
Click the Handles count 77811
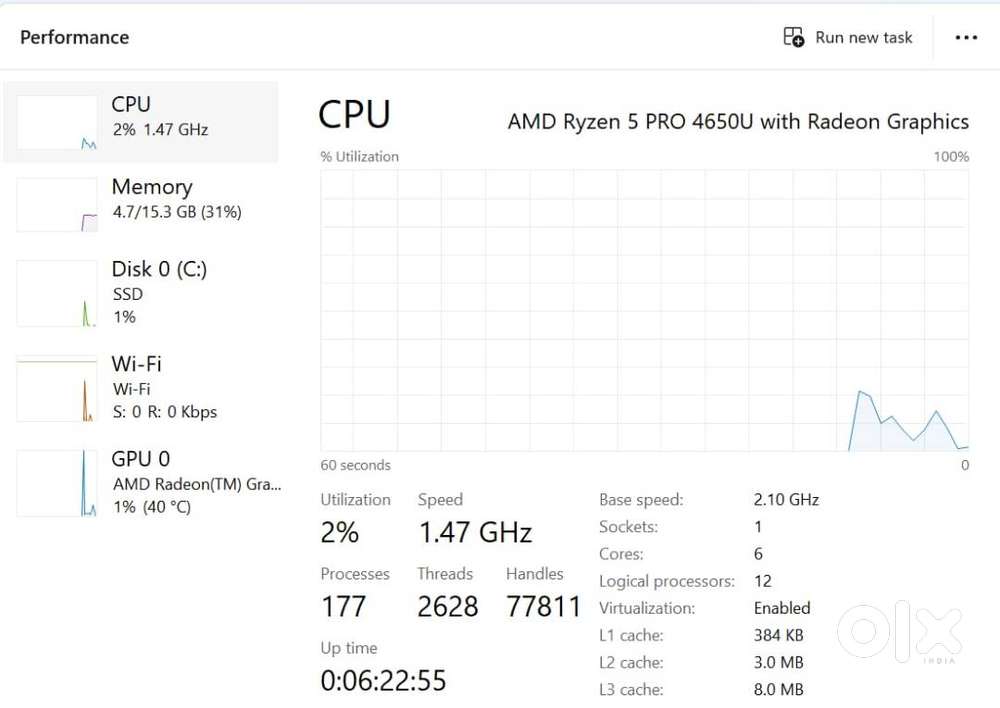(544, 606)
